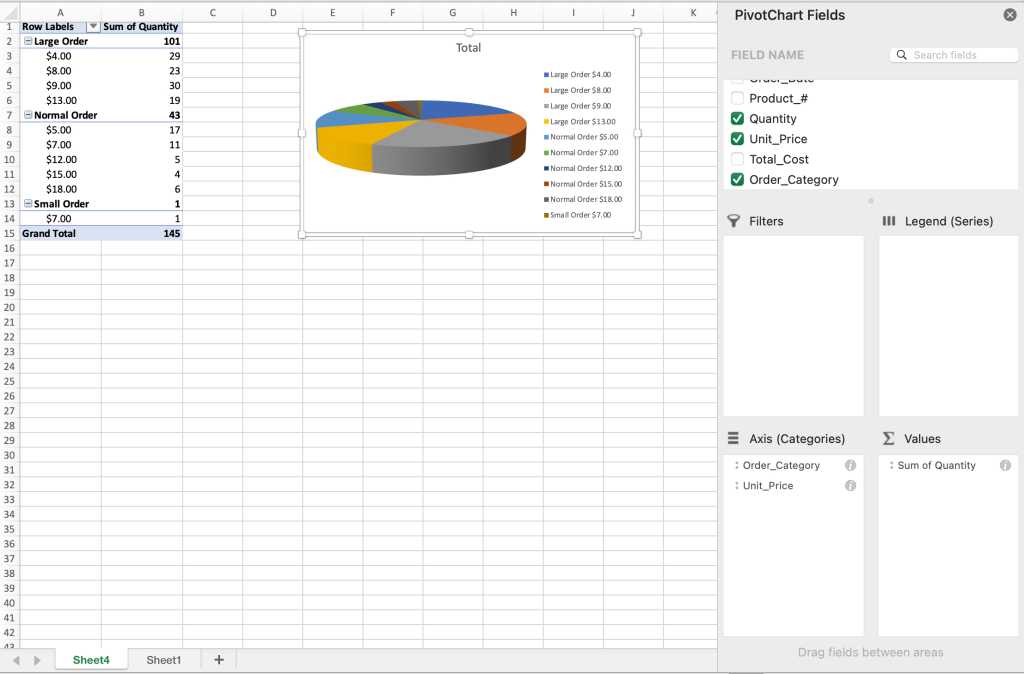Uncheck the Order_Category field
Viewport: 1024px width, 674px height.
point(737,179)
